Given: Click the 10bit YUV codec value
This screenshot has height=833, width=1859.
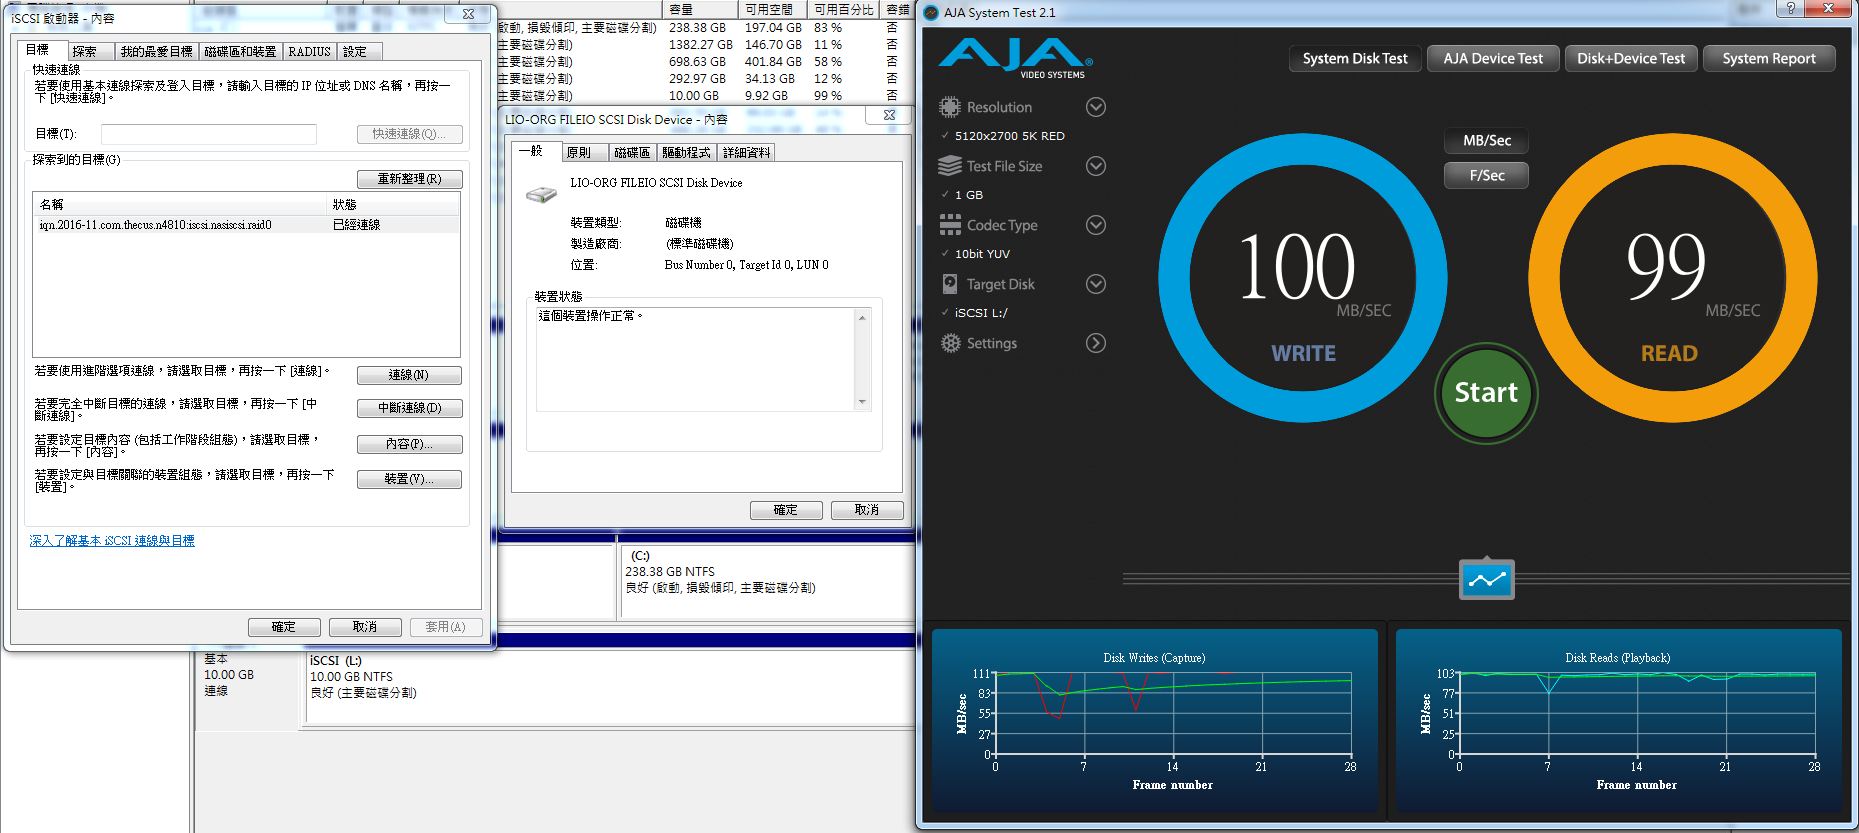Looking at the screenshot, I should point(982,254).
